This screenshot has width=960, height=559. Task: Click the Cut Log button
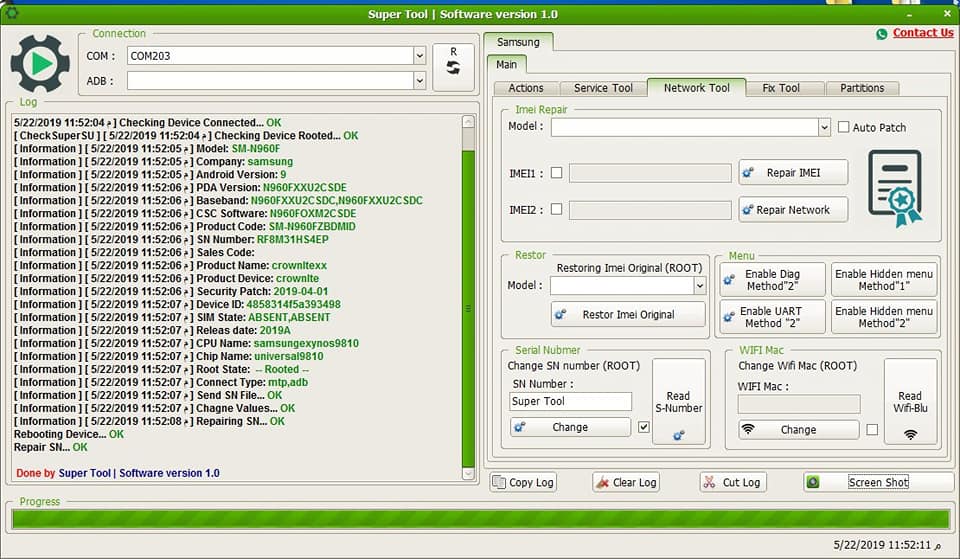pos(733,482)
